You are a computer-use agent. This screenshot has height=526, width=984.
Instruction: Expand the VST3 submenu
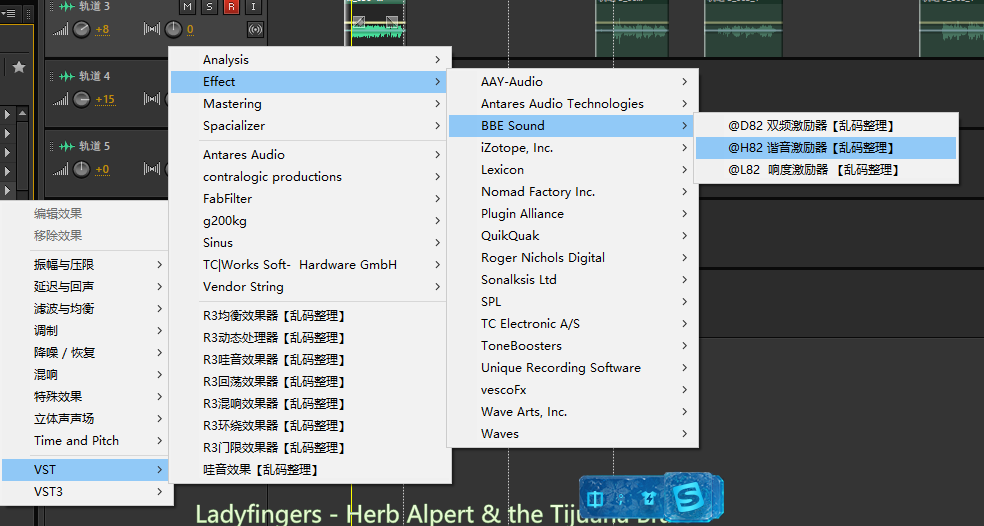[x=85, y=491]
